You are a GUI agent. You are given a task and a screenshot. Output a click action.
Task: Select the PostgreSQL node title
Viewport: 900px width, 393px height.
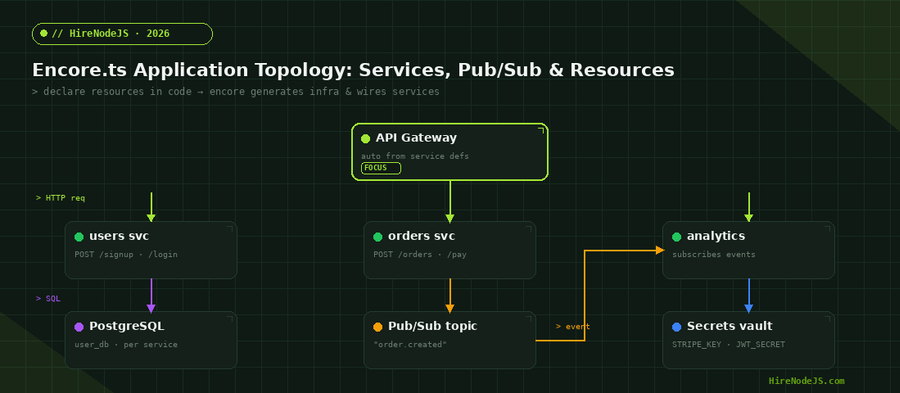tap(126, 326)
